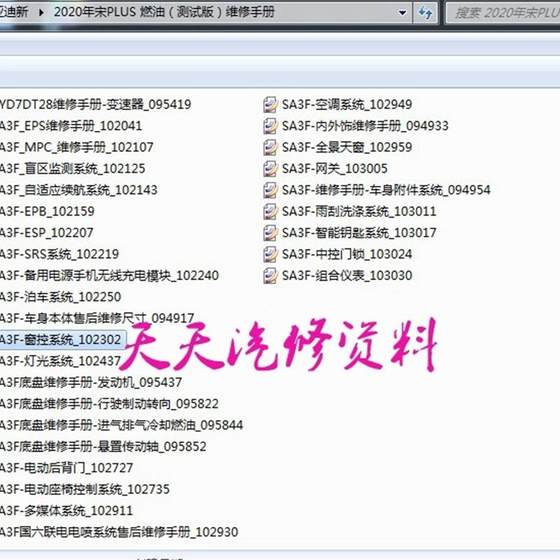Click the SA3F-组合仪表_103030 file icon
The width and height of the screenshot is (560, 560).
point(270,276)
